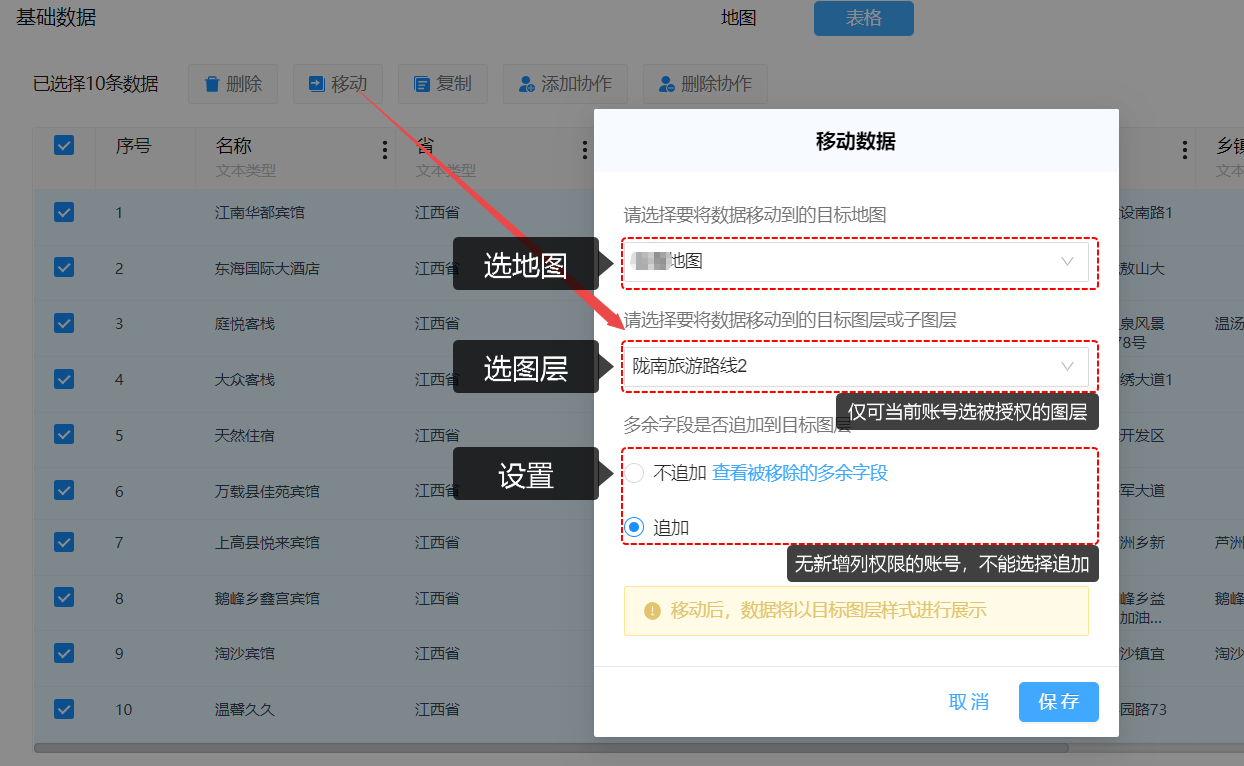Viewport: 1244px width, 766px height.
Task: Uncheck row 1 江南华都宾馆 checkbox
Action: click(x=64, y=212)
